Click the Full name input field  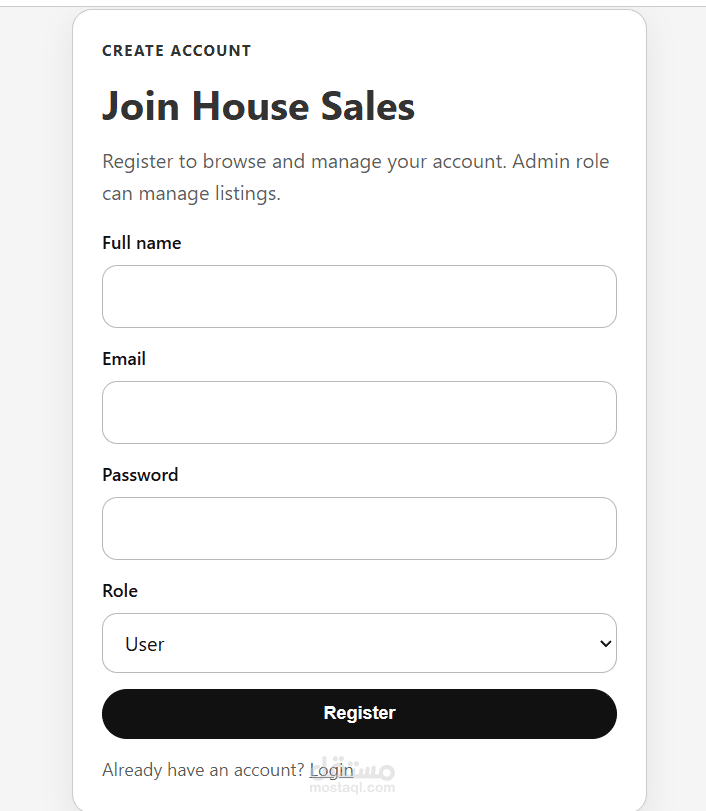pyautogui.click(x=359, y=296)
